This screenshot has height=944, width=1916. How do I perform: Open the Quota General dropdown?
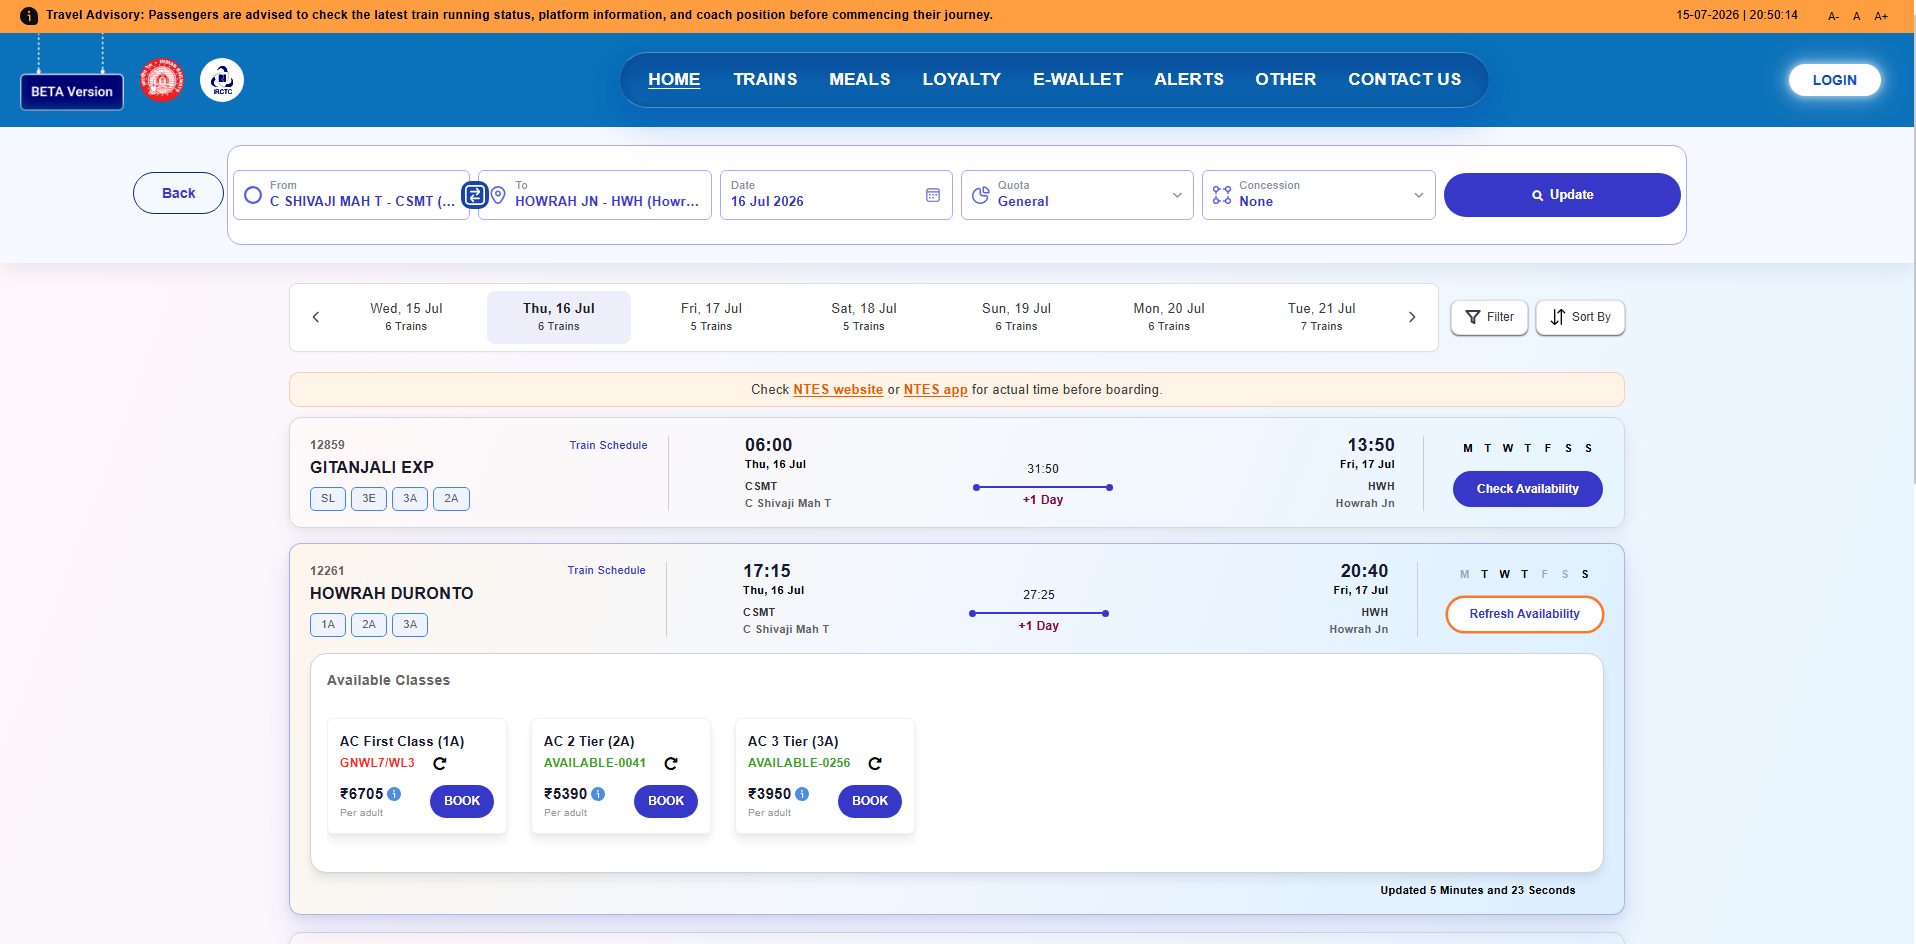click(x=1077, y=195)
